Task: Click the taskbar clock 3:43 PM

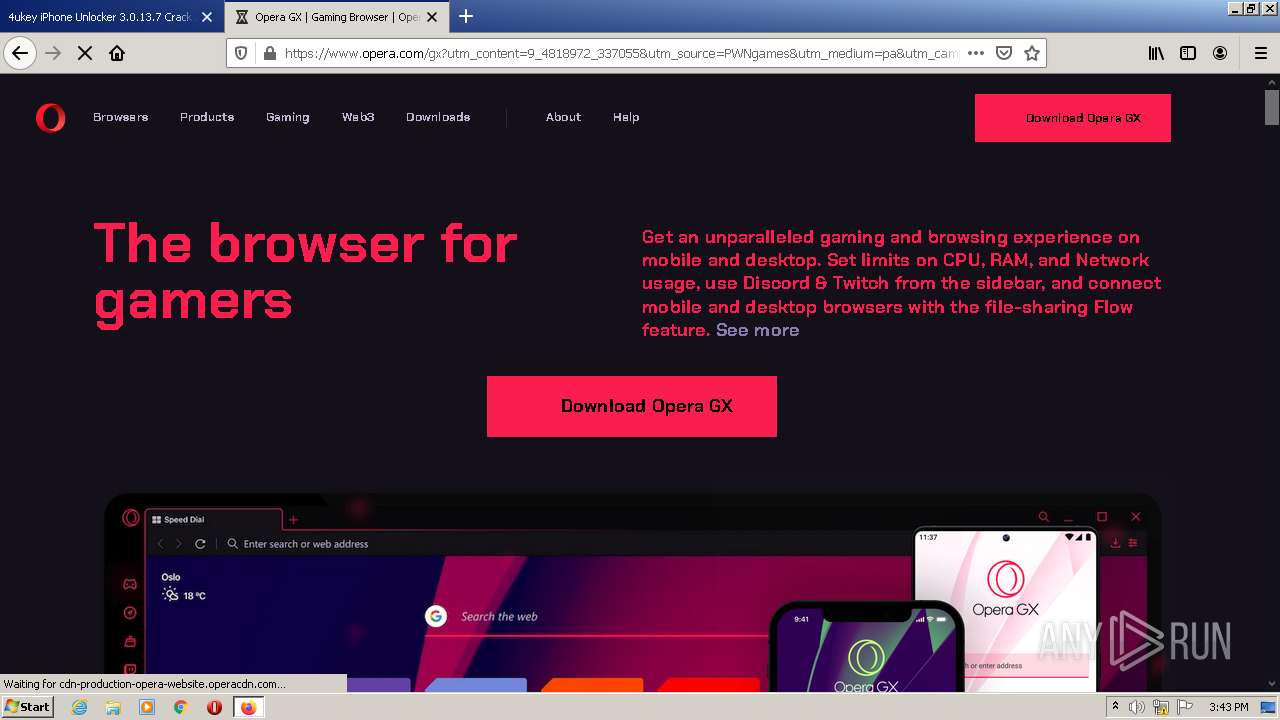Action: click(1229, 707)
